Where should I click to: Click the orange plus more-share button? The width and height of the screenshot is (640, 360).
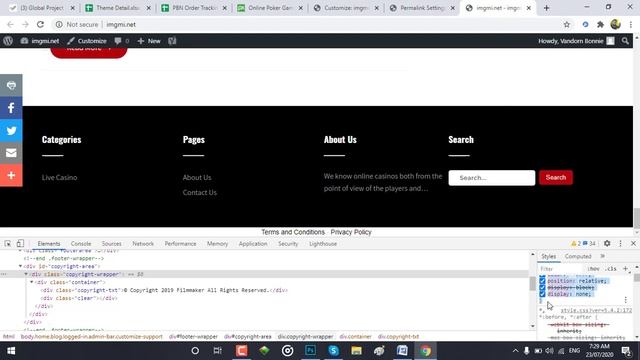[x=11, y=176]
